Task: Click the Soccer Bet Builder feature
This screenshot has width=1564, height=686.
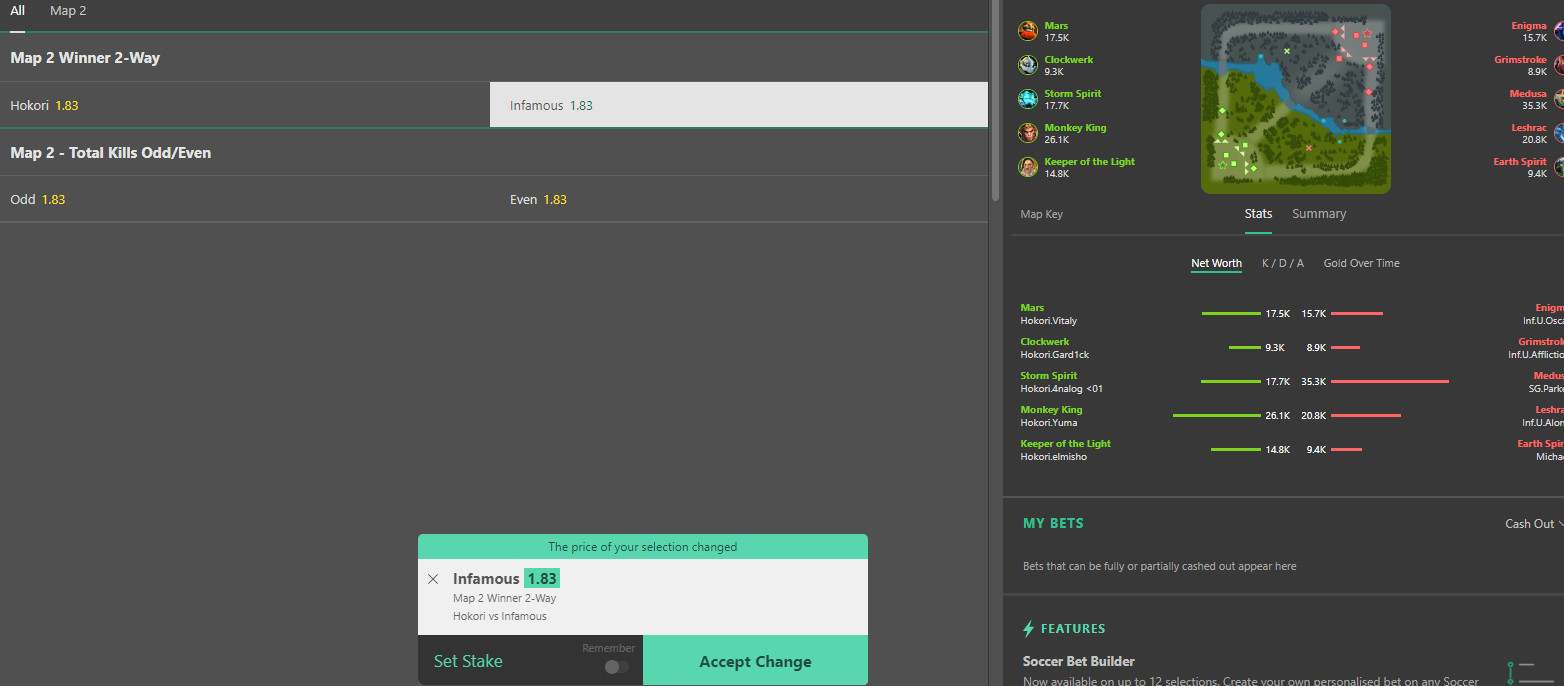Action: click(x=1079, y=661)
